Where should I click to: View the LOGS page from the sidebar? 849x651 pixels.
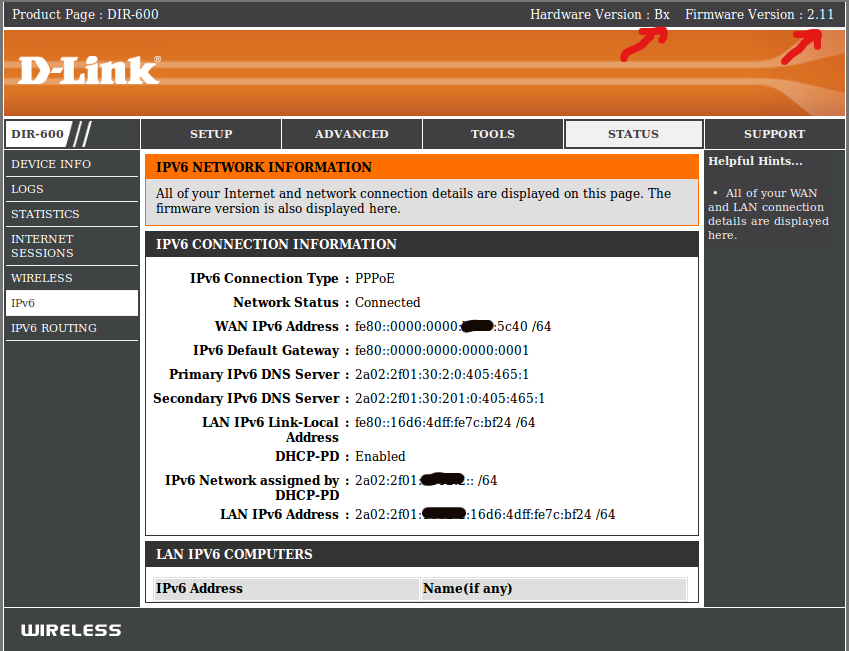tap(27, 189)
